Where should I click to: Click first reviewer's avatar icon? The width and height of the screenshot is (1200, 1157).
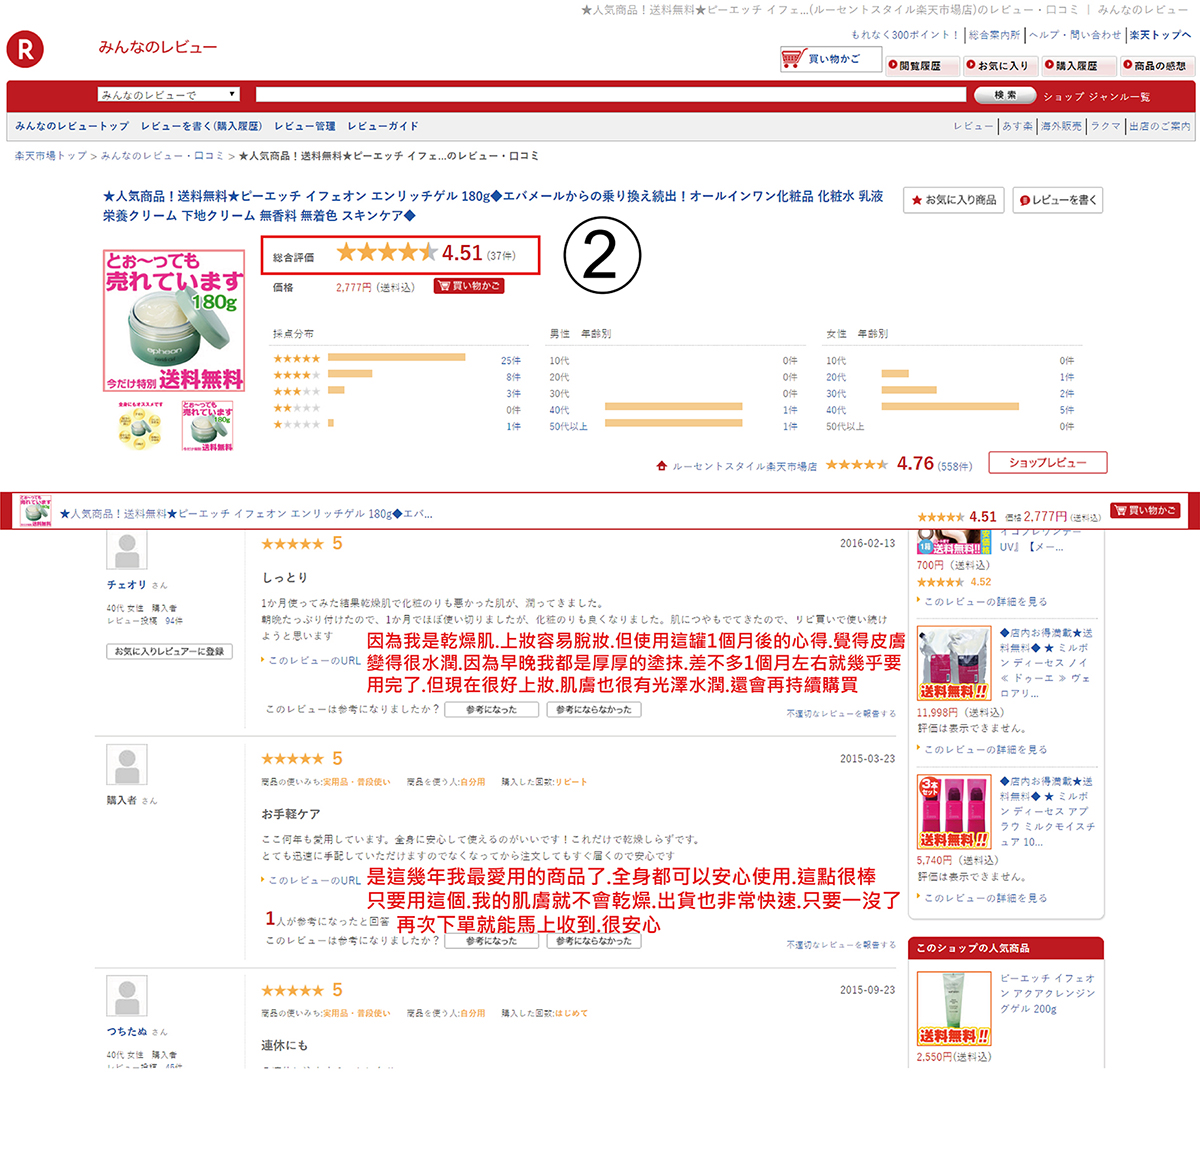click(127, 550)
